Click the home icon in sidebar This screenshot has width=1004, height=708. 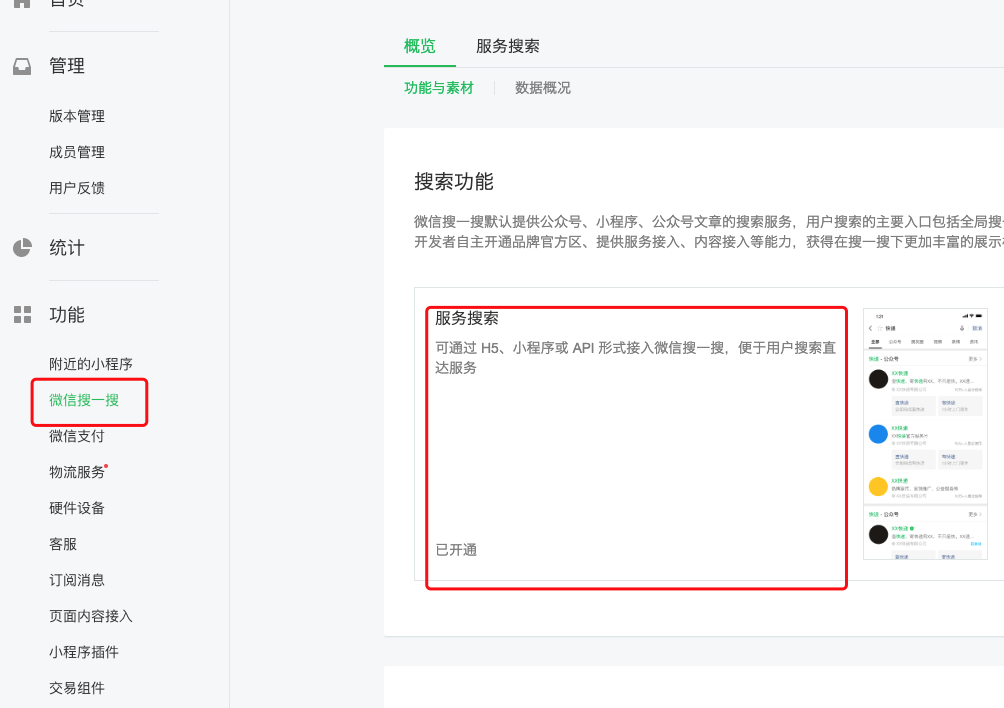pyautogui.click(x=22, y=3)
